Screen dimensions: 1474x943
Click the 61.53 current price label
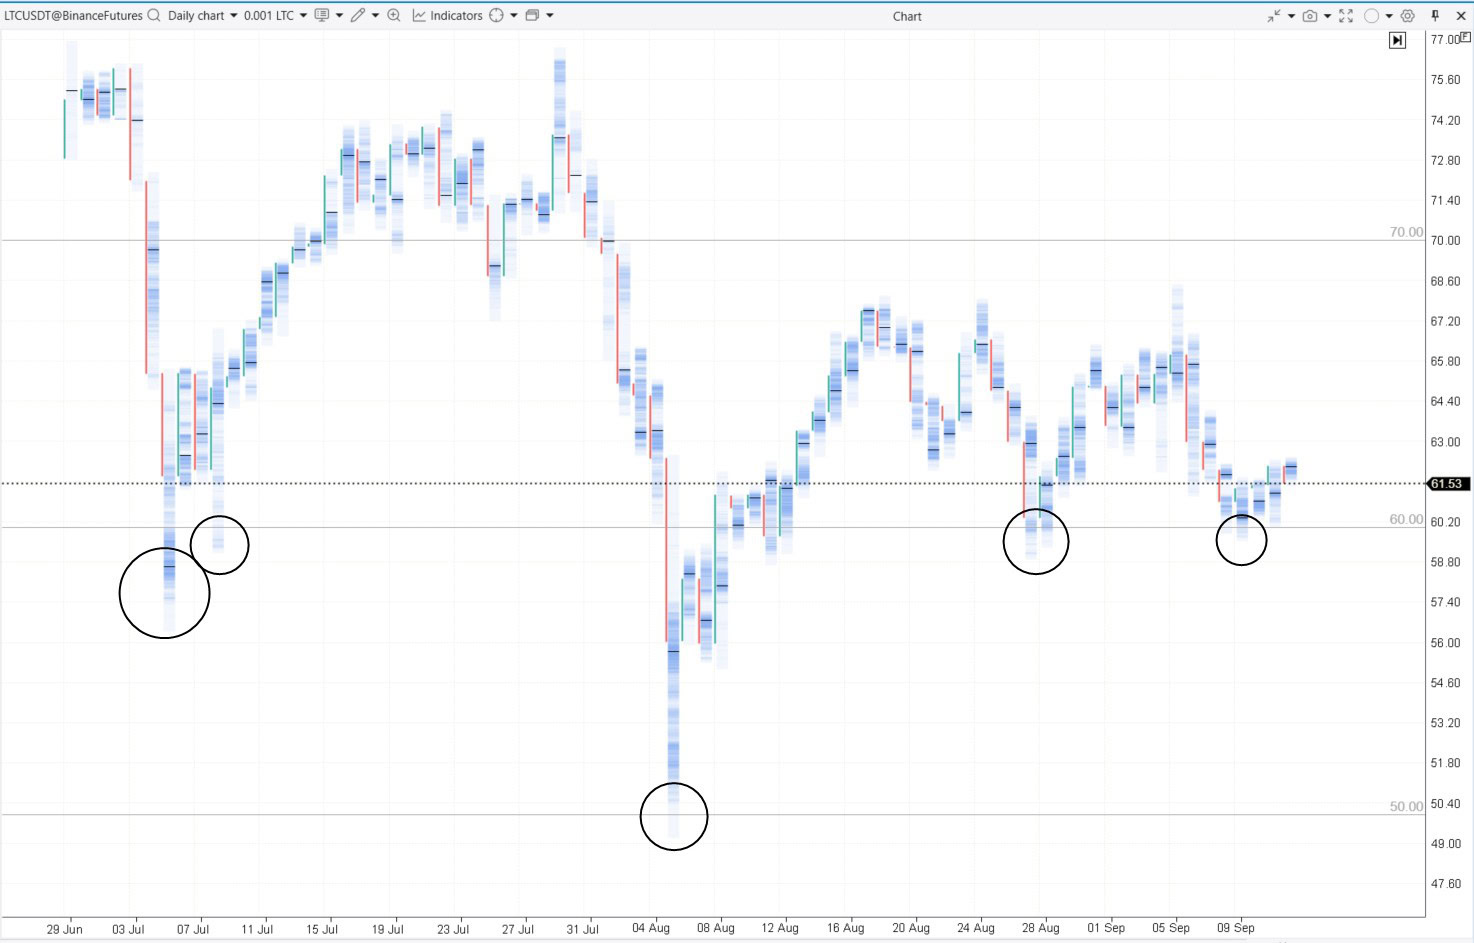(1446, 484)
